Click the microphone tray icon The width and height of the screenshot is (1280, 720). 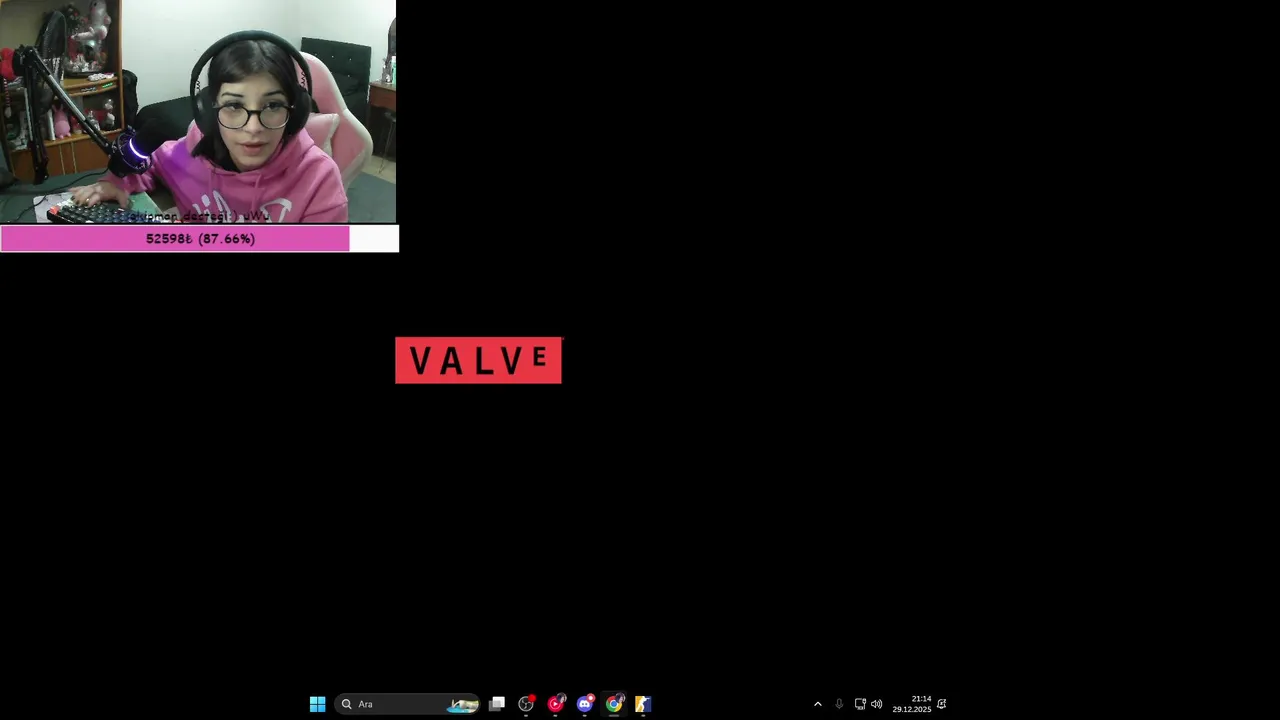839,704
